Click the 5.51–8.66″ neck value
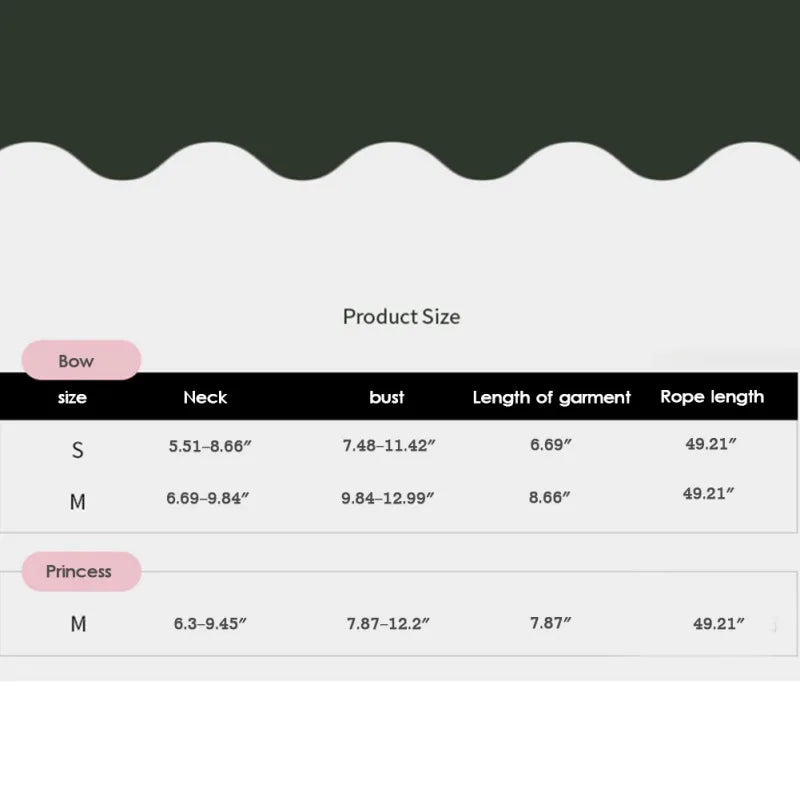The image size is (800, 800). pos(210,447)
